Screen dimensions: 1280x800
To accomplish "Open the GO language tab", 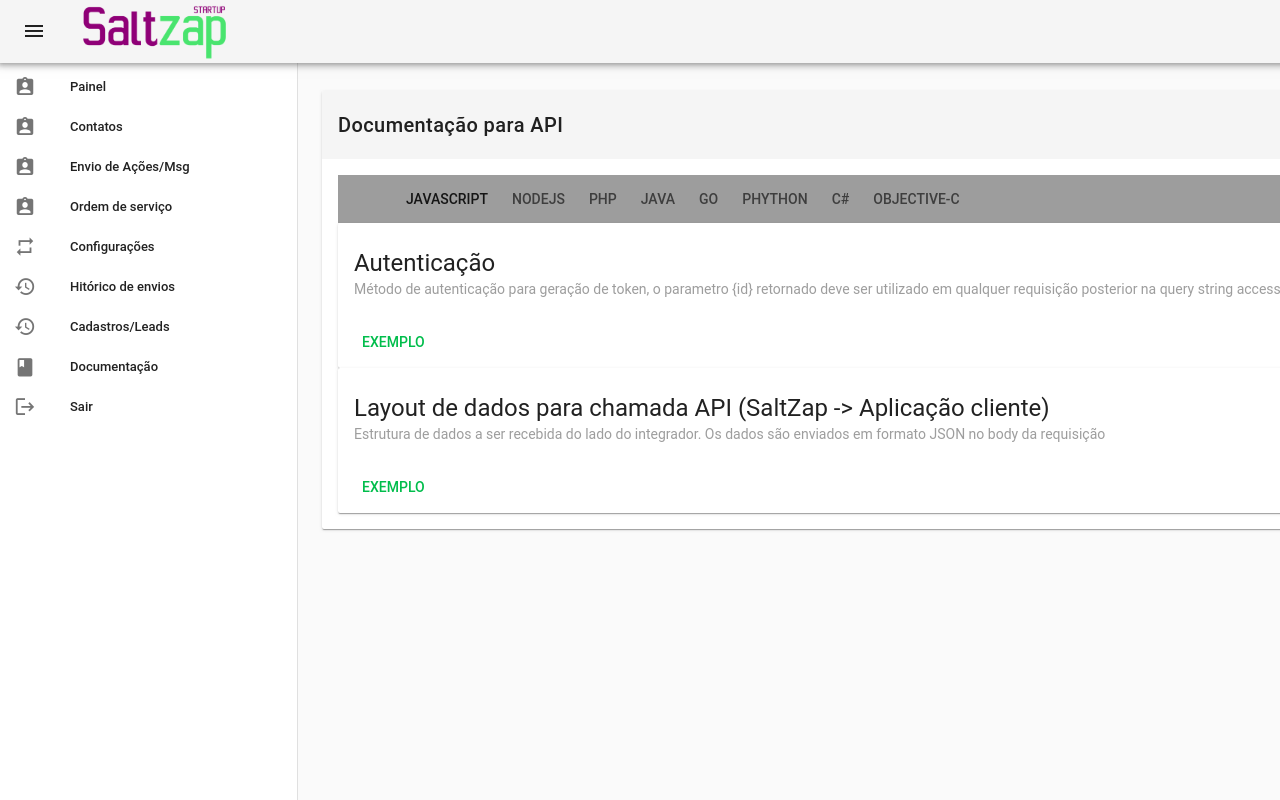I will [708, 199].
